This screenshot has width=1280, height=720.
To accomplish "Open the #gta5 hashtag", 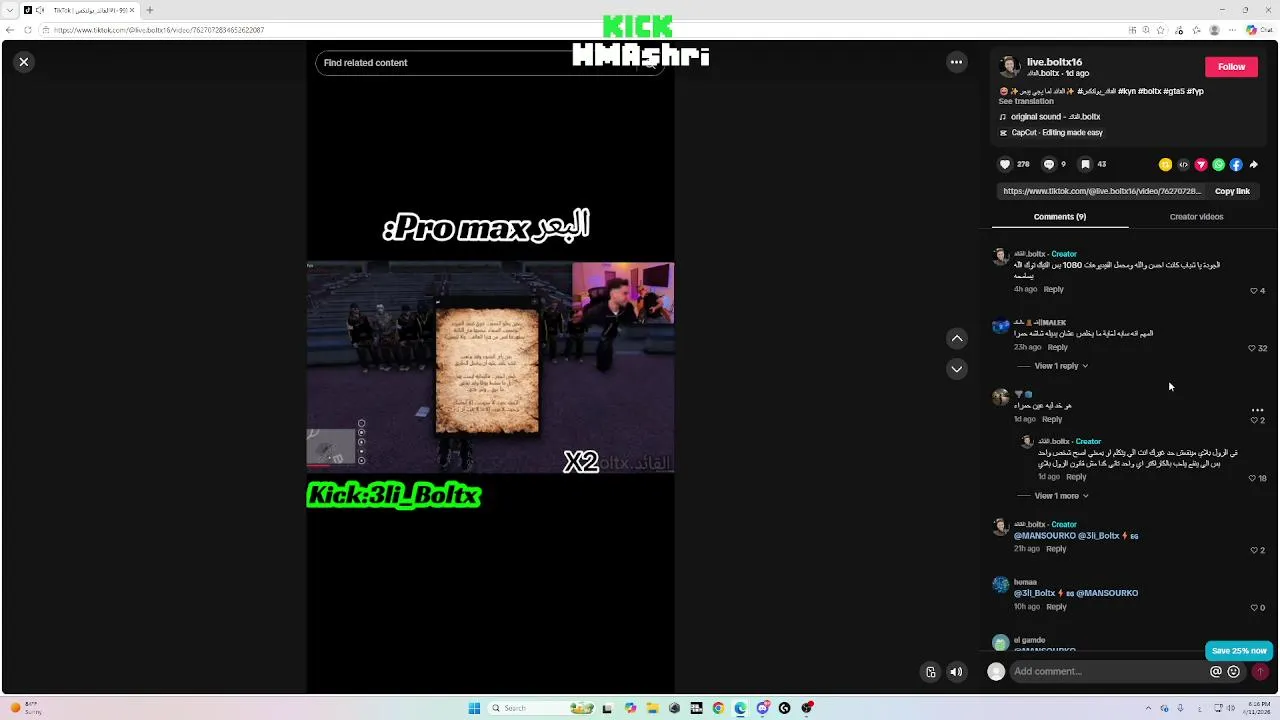I will pyautogui.click(x=1172, y=91).
